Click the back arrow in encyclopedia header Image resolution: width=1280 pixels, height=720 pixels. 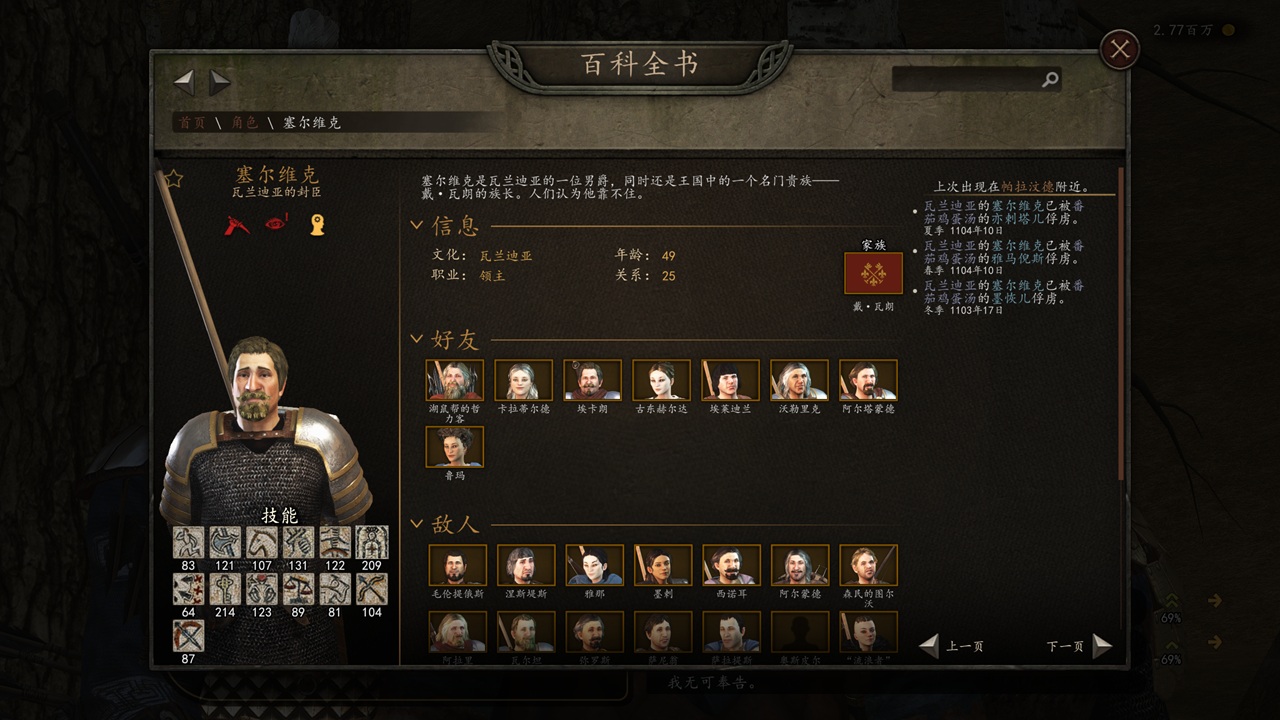tap(184, 82)
